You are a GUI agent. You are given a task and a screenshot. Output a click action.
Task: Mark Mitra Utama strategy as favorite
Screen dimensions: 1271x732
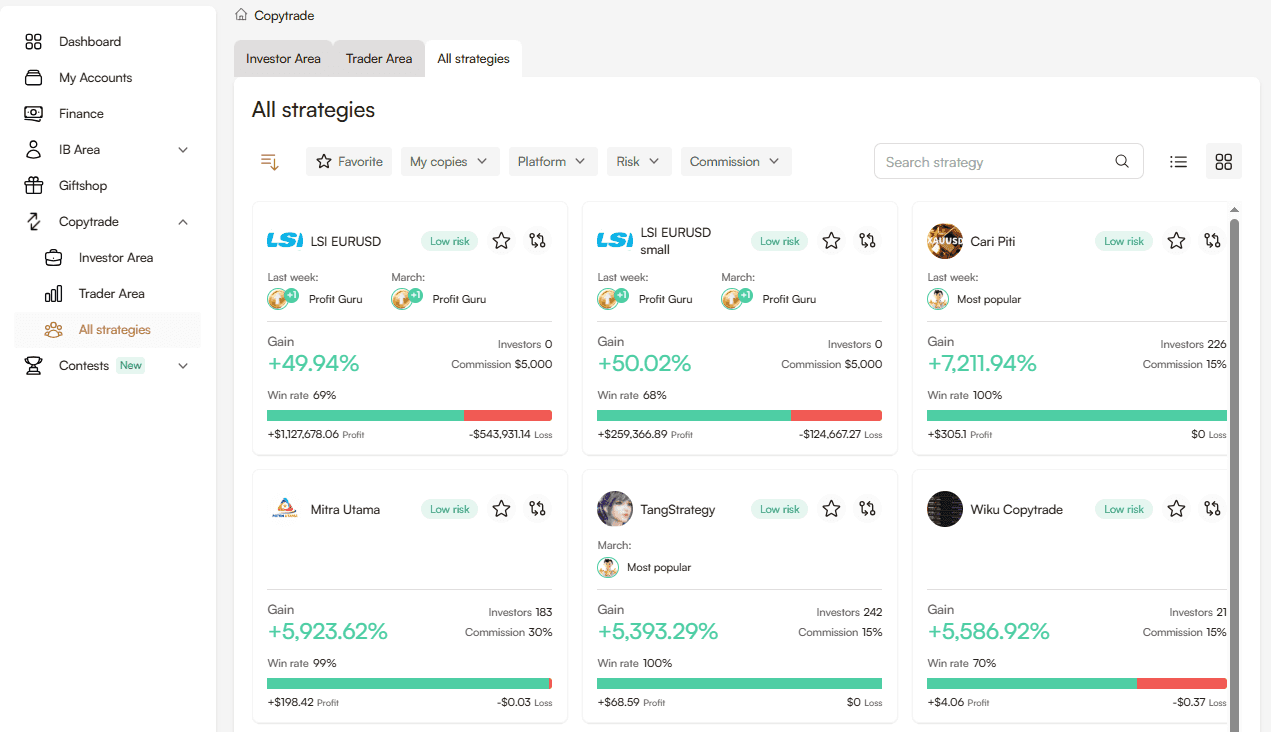501,509
